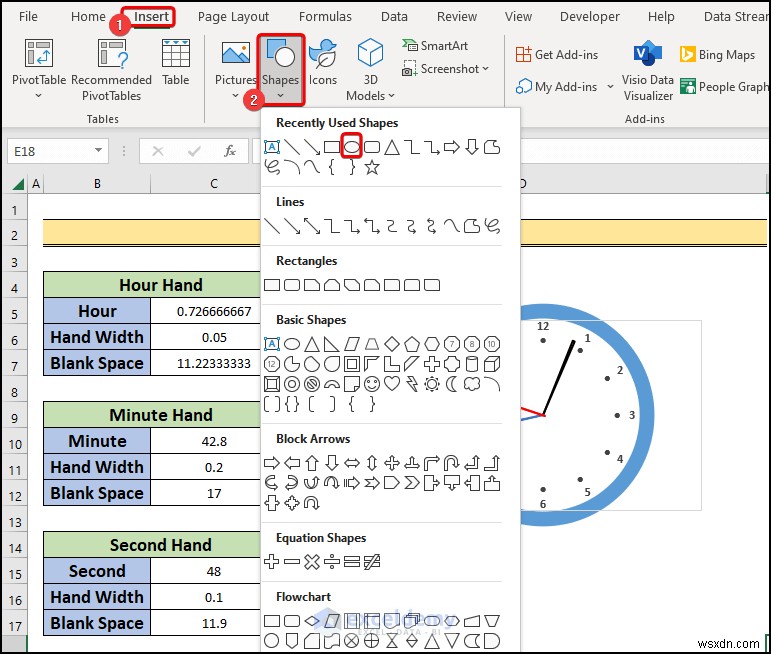Click the Icons button with the bird image
The height and width of the screenshot is (654, 771).
323,53
